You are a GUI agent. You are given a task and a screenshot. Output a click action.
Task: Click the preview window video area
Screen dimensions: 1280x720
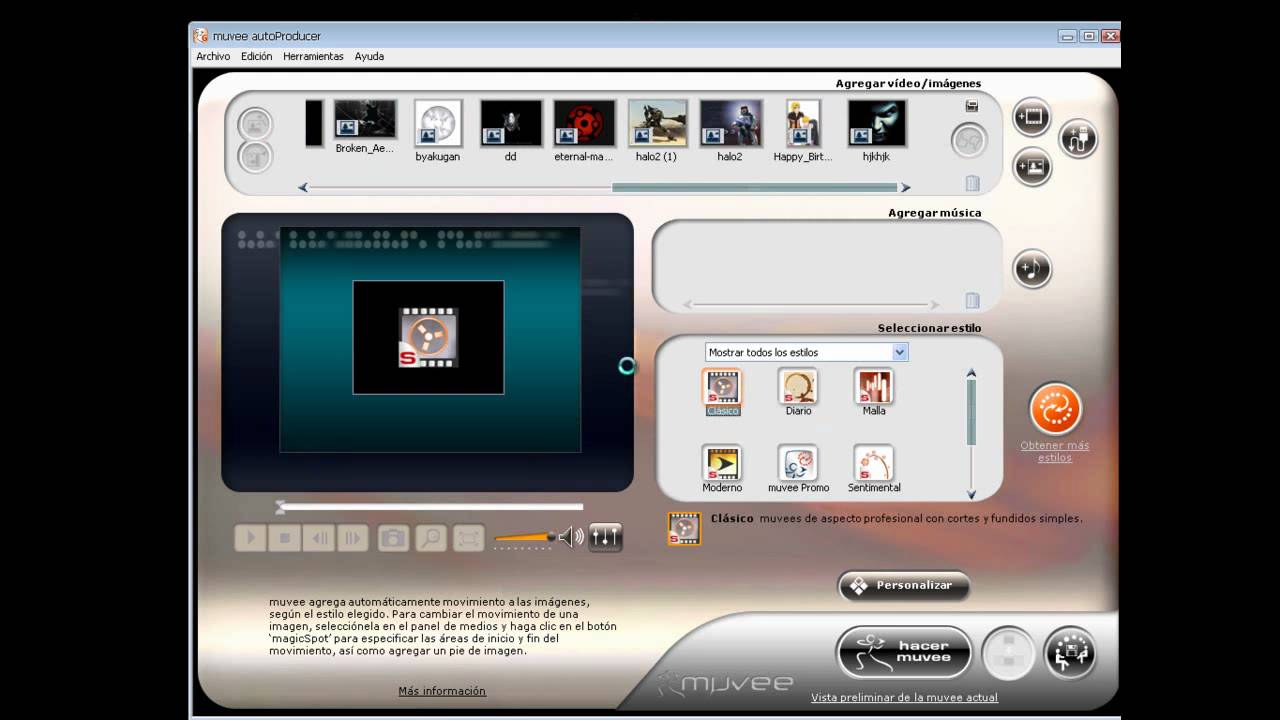click(x=430, y=340)
